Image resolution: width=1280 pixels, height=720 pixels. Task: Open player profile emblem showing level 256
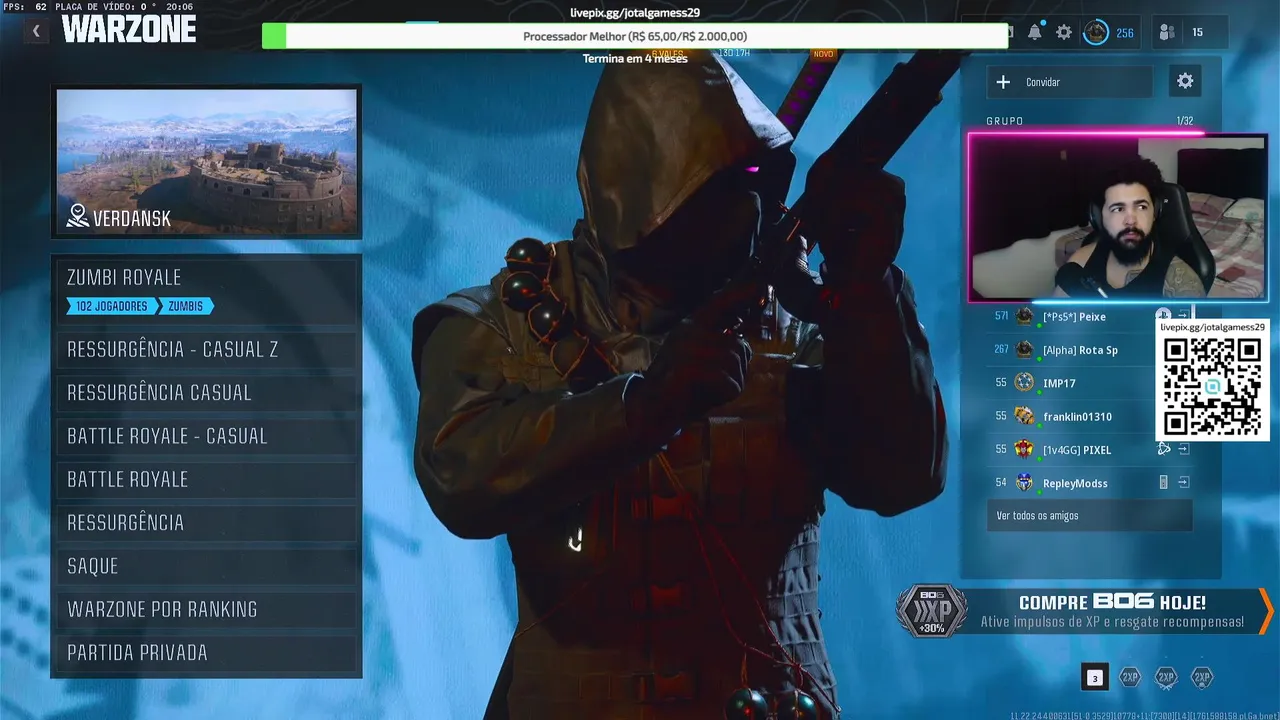click(1096, 32)
